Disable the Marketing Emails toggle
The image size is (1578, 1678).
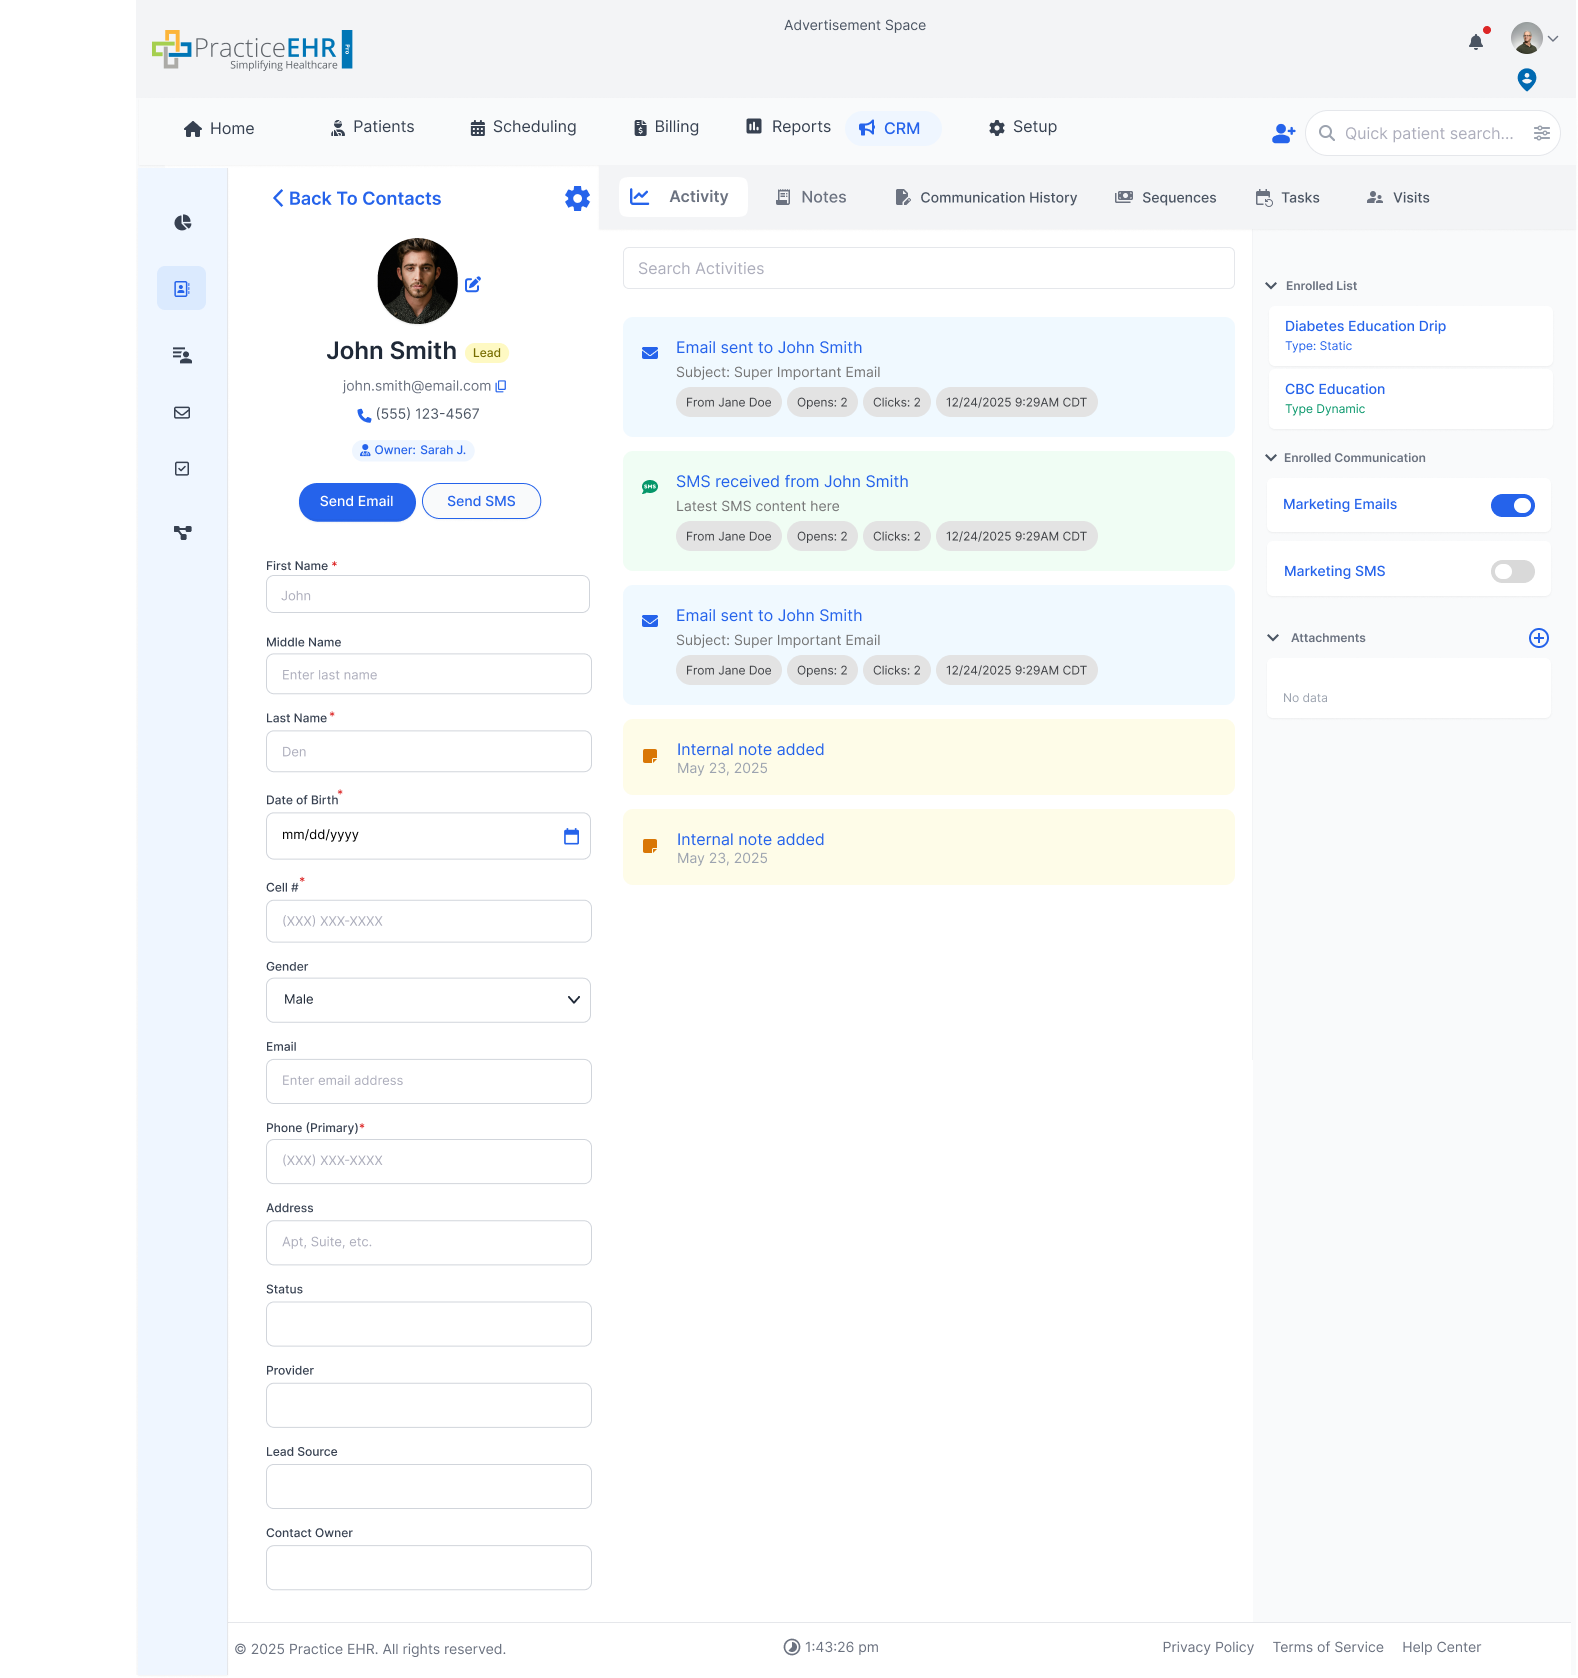tap(1512, 505)
